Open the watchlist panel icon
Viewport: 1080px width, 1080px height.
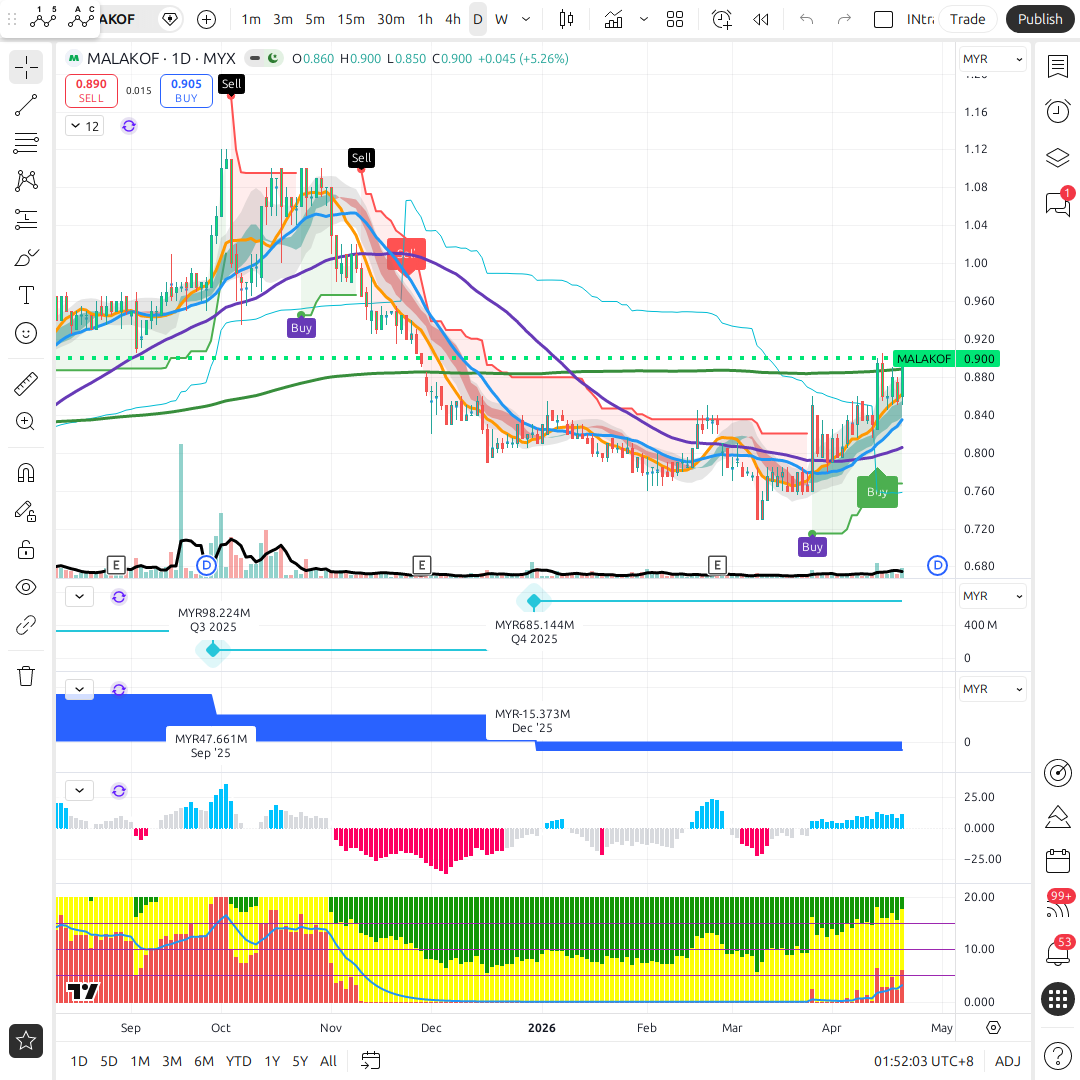pos(1057,66)
